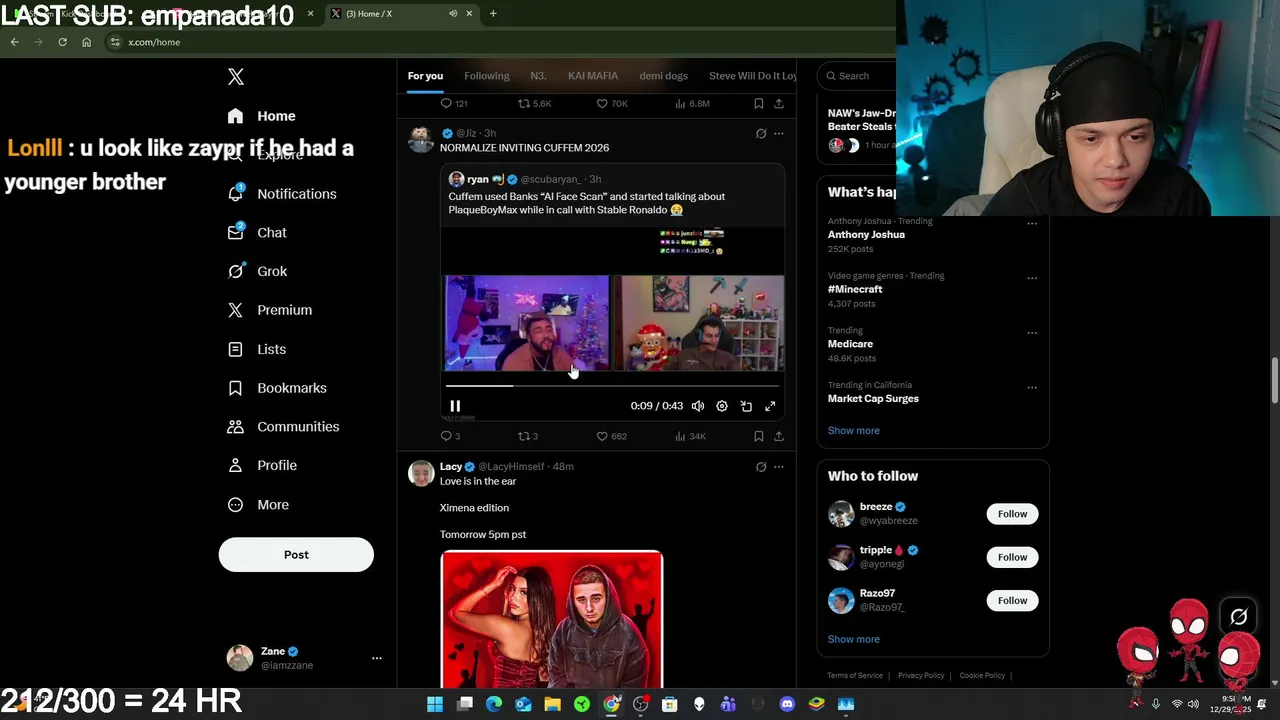Screen dimensions: 1280x720
Task: Switch to the Following tab
Action: (487, 76)
